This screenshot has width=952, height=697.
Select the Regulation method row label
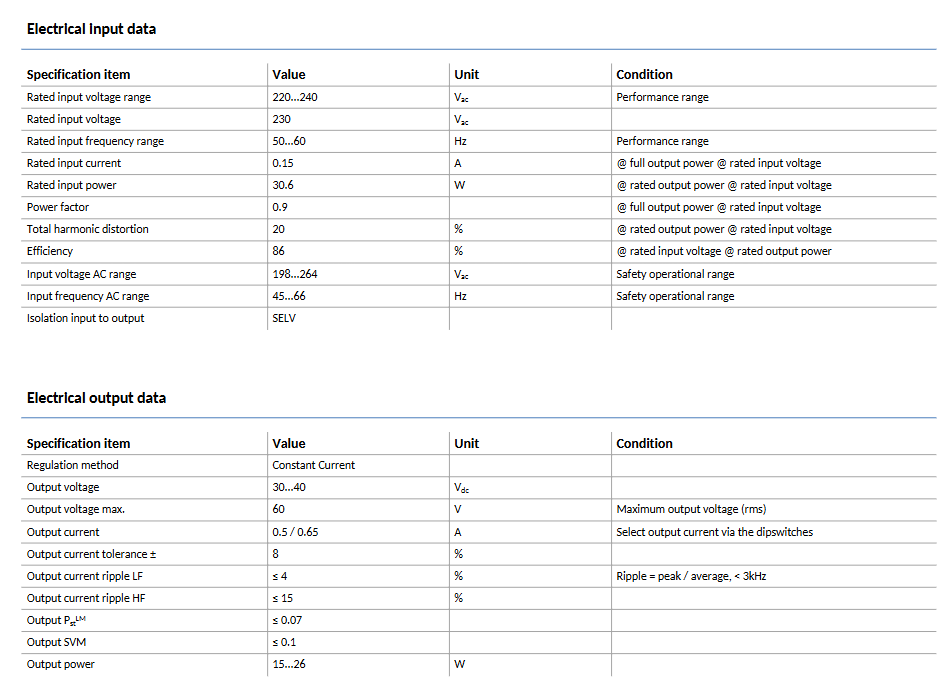click(73, 465)
